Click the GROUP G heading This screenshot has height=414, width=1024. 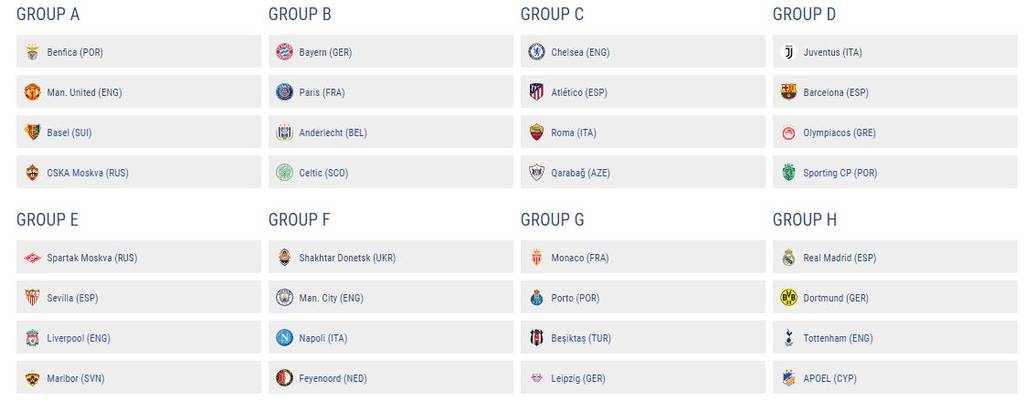coord(552,220)
